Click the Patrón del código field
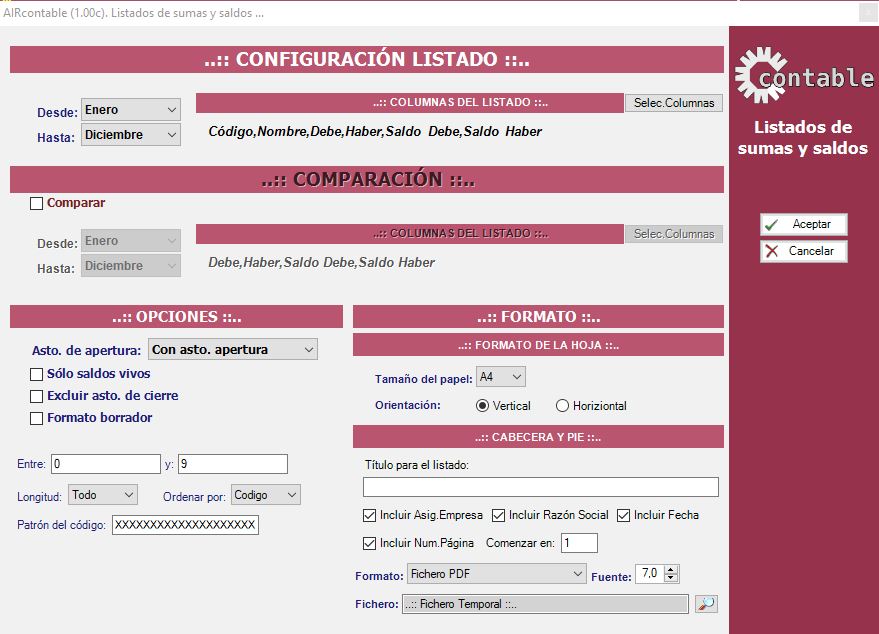 pos(185,525)
